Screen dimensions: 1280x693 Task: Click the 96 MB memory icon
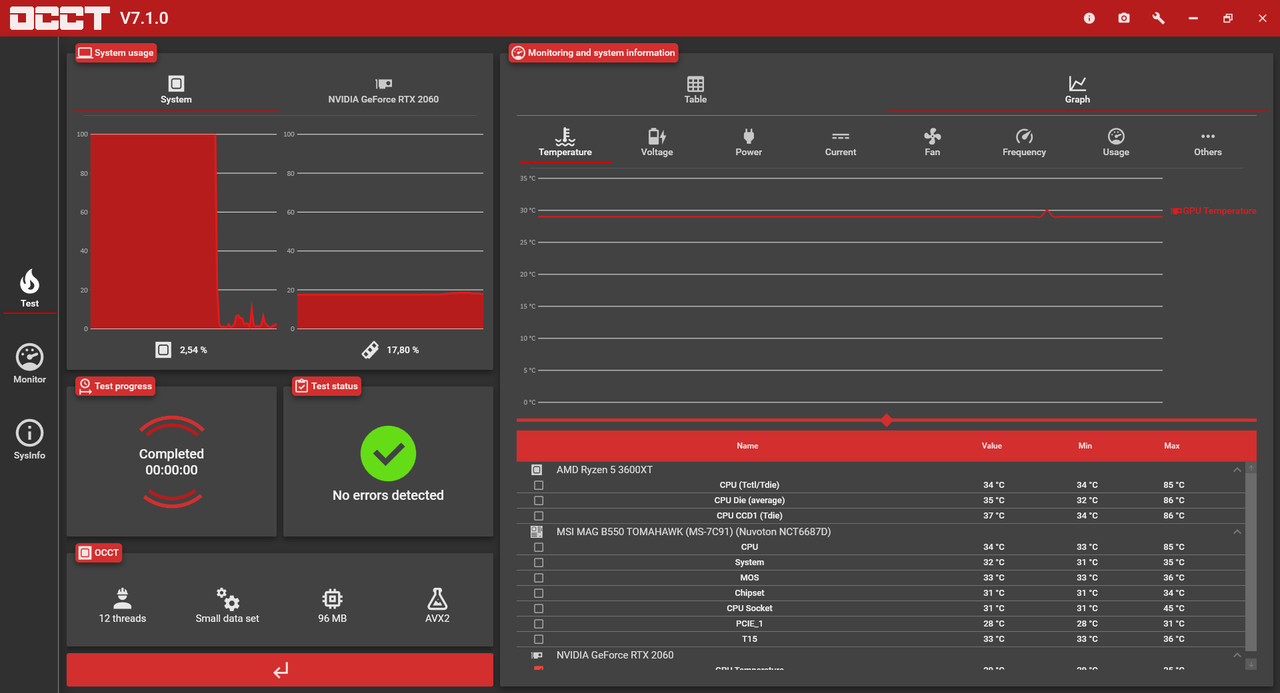[x=332, y=598]
